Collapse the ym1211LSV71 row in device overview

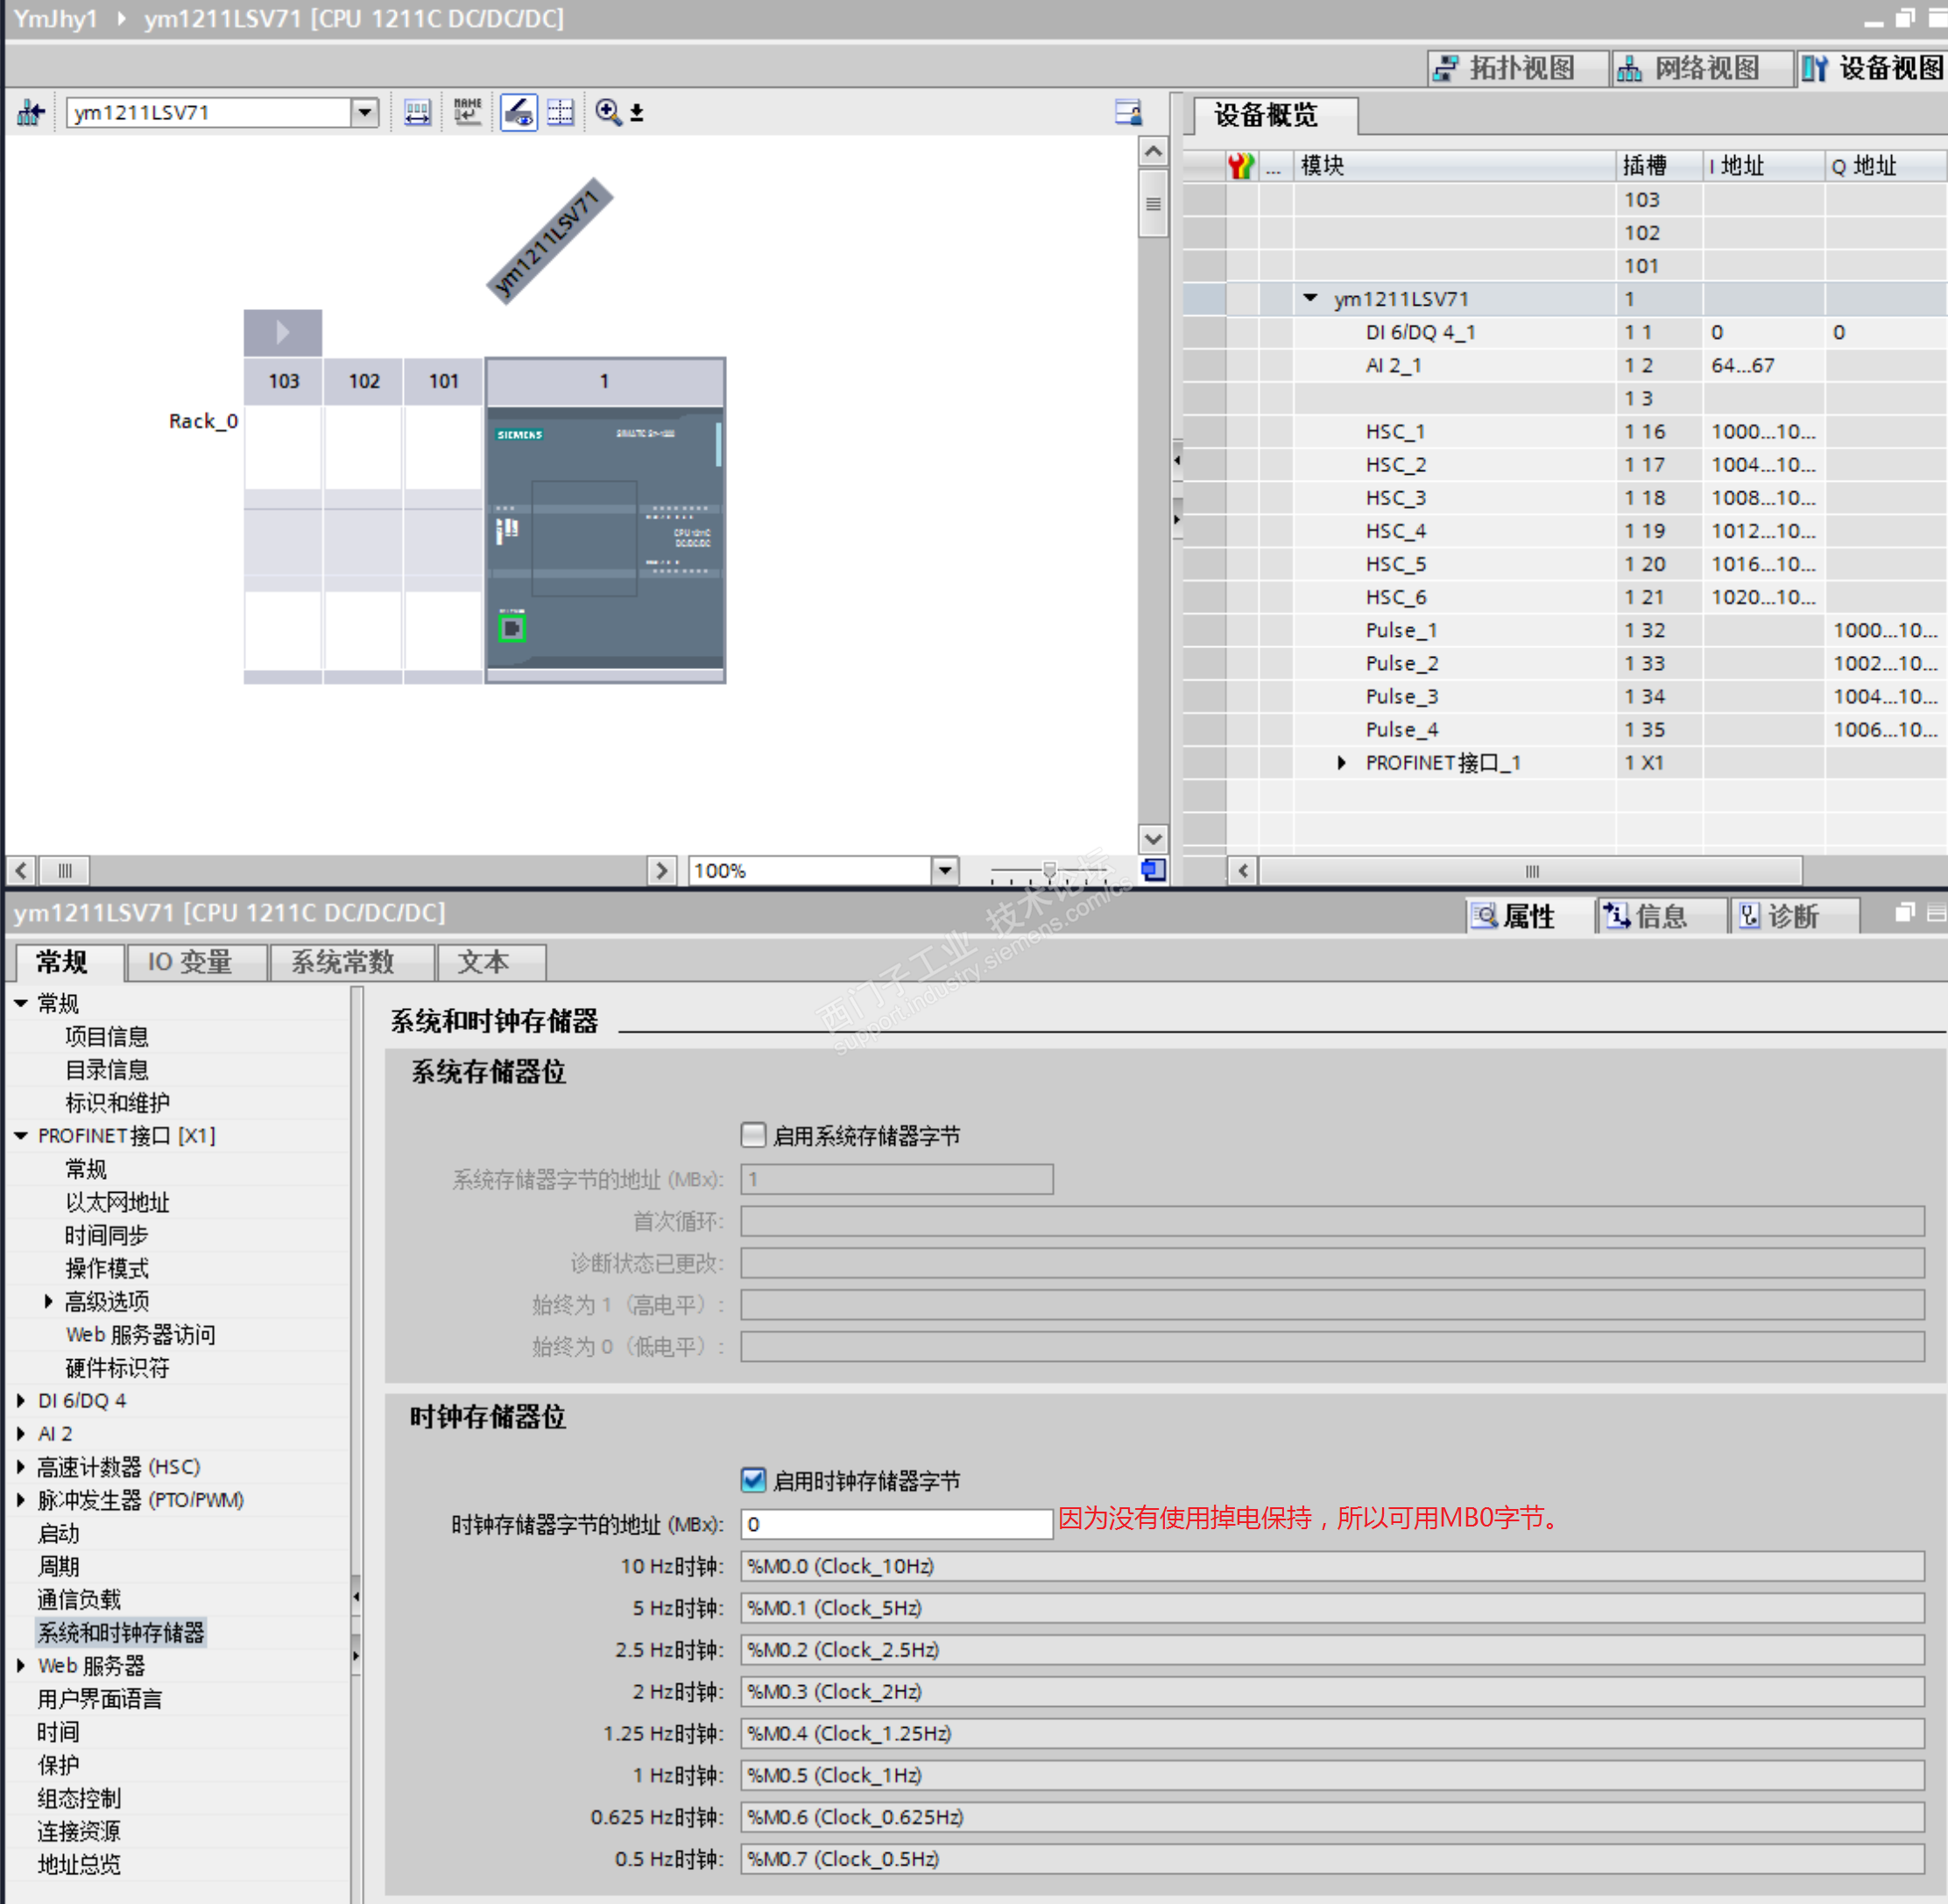pyautogui.click(x=1310, y=298)
